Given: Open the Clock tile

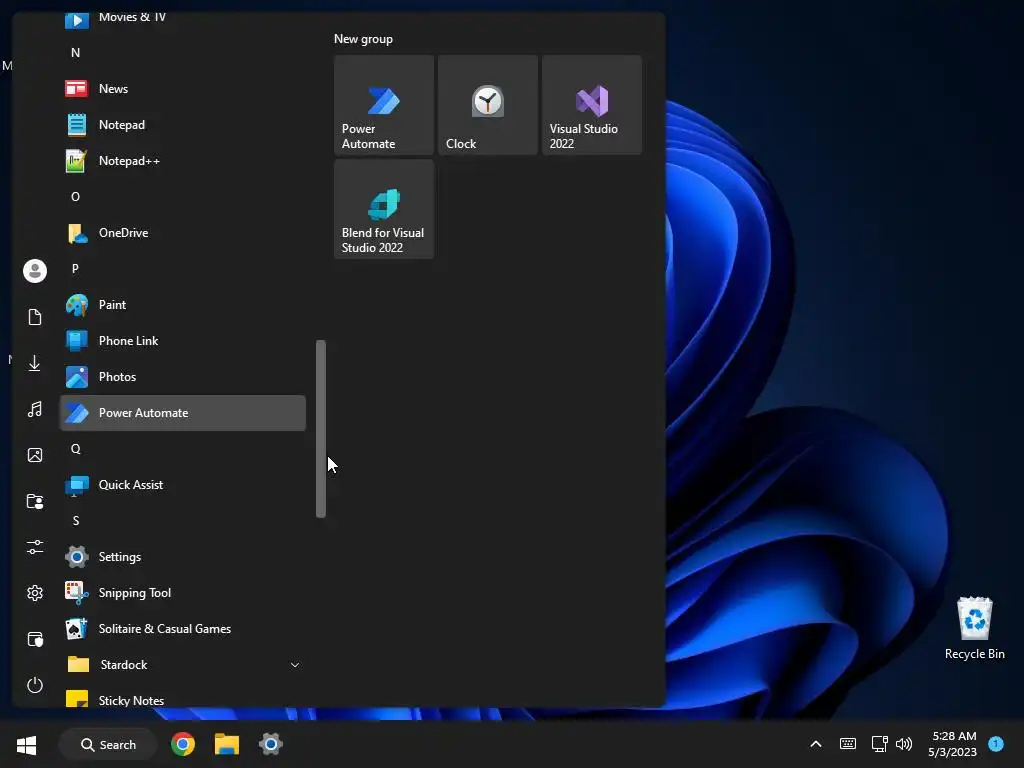Looking at the screenshot, I should 488,105.
